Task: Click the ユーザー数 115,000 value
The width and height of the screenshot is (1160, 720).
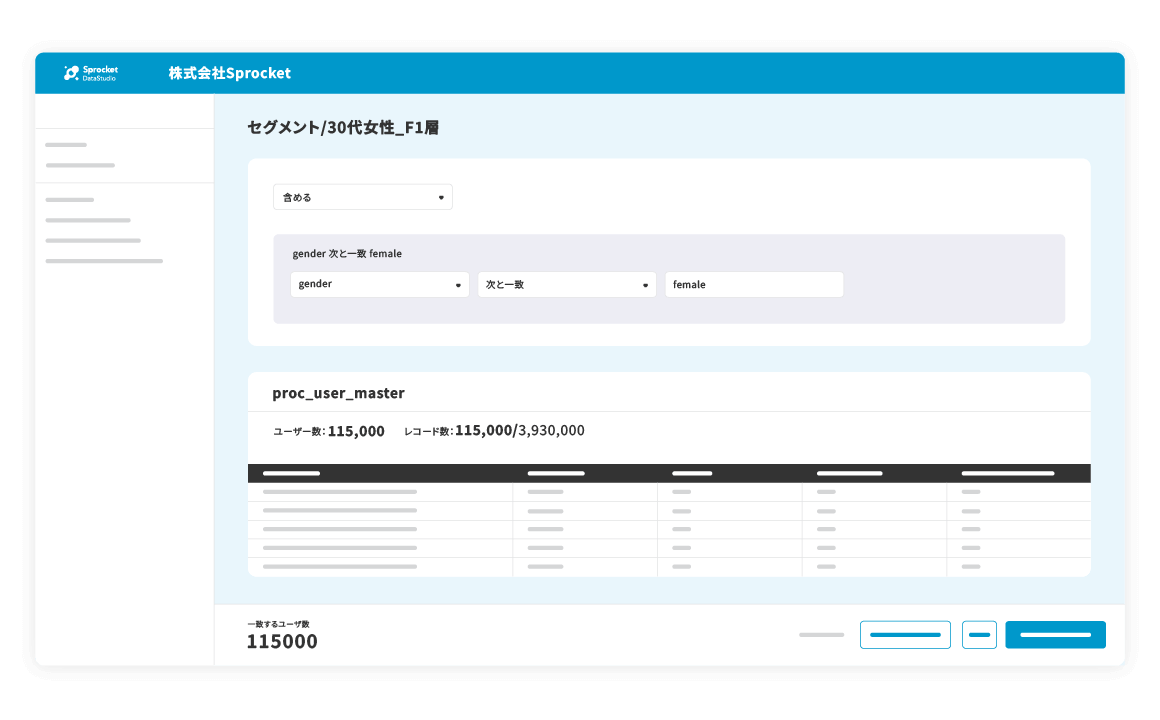Action: (x=356, y=431)
